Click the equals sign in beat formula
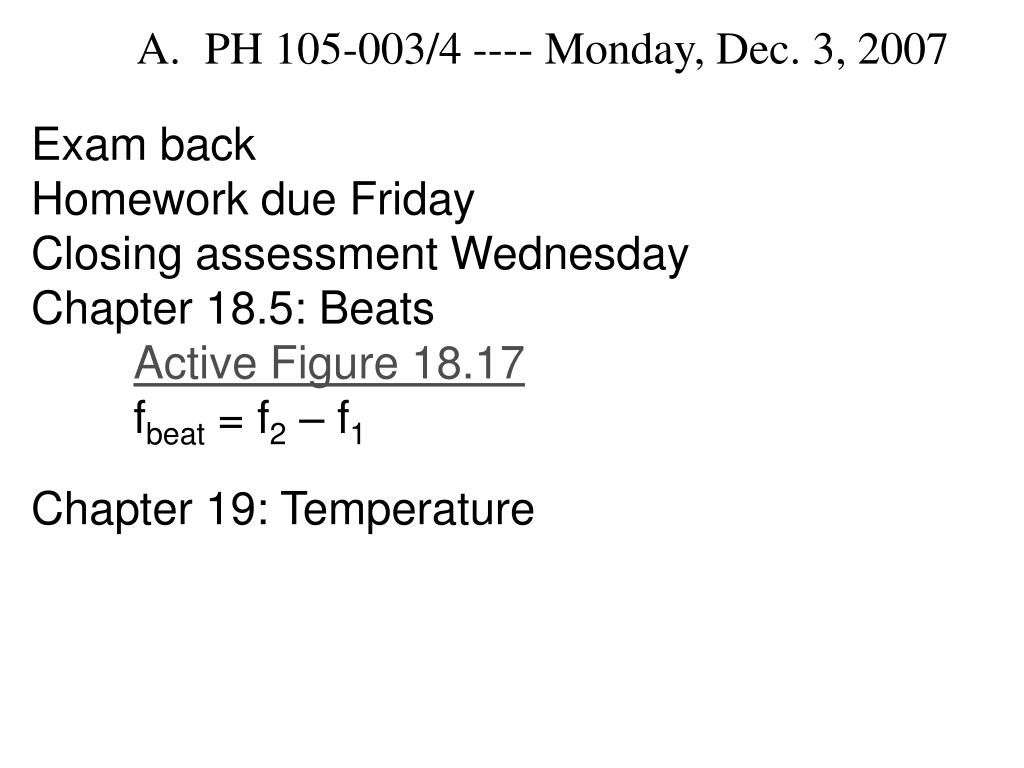Image resolution: width=1024 pixels, height=768 pixels. click(x=231, y=421)
